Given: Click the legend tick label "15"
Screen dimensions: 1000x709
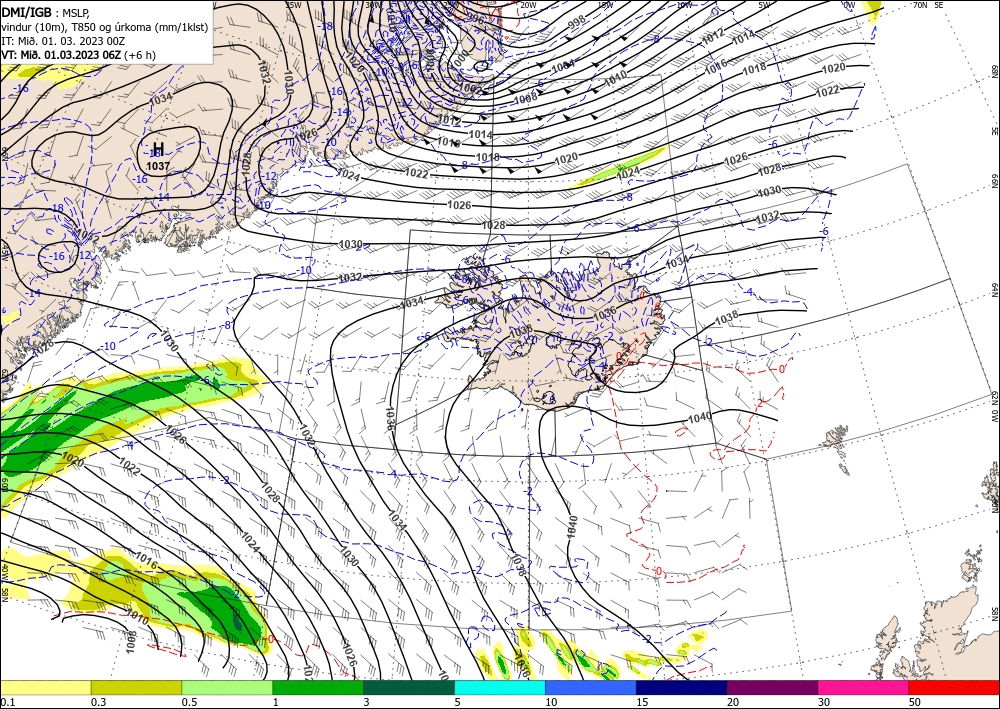Looking at the screenshot, I should (x=642, y=702).
